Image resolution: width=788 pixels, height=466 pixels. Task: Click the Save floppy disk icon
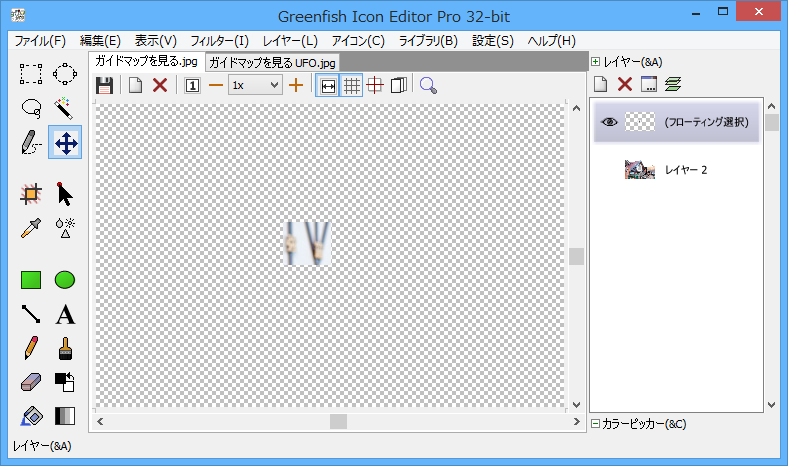pyautogui.click(x=104, y=86)
